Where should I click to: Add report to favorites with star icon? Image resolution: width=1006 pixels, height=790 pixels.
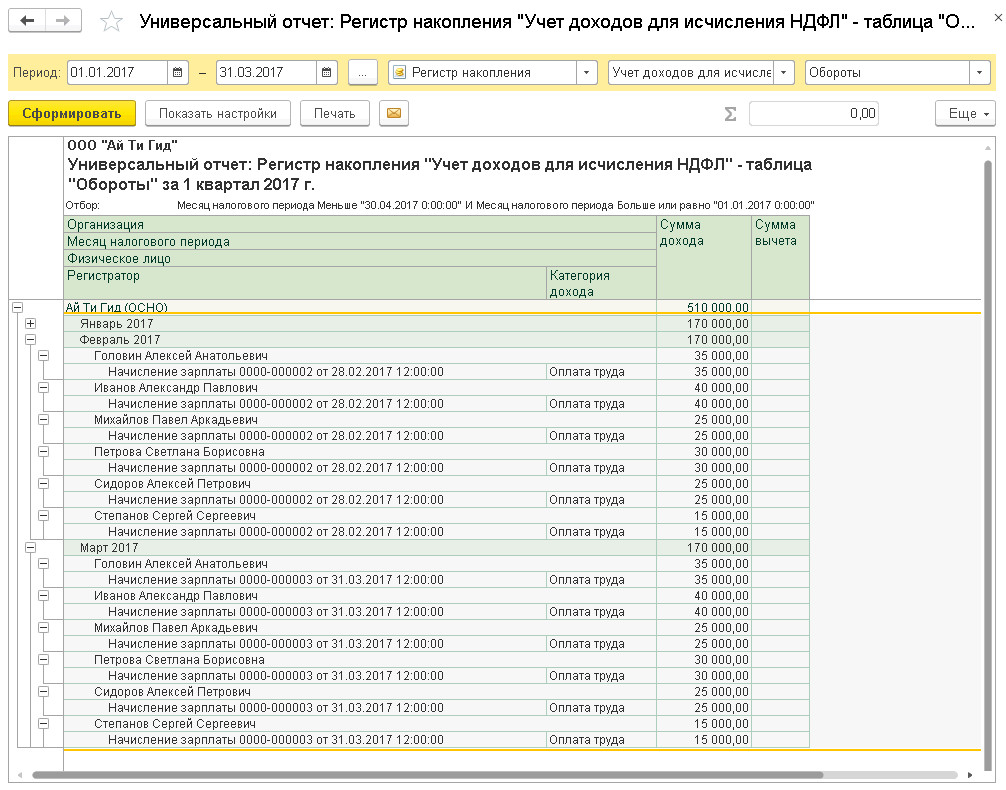(112, 22)
